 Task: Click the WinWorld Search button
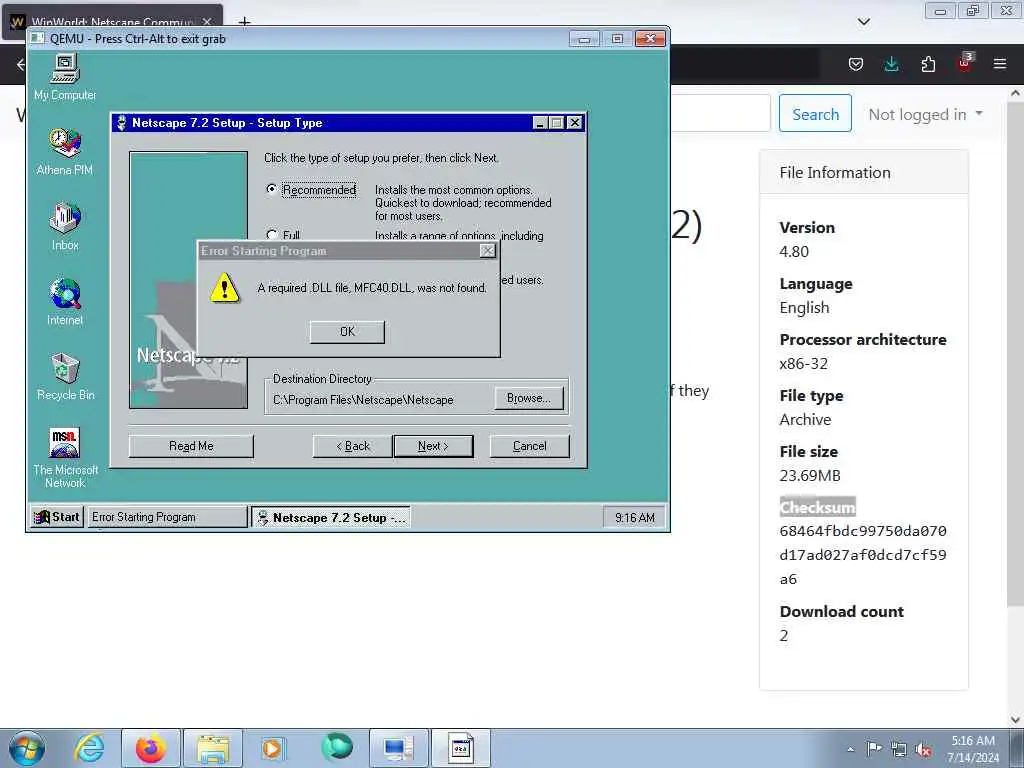815,114
